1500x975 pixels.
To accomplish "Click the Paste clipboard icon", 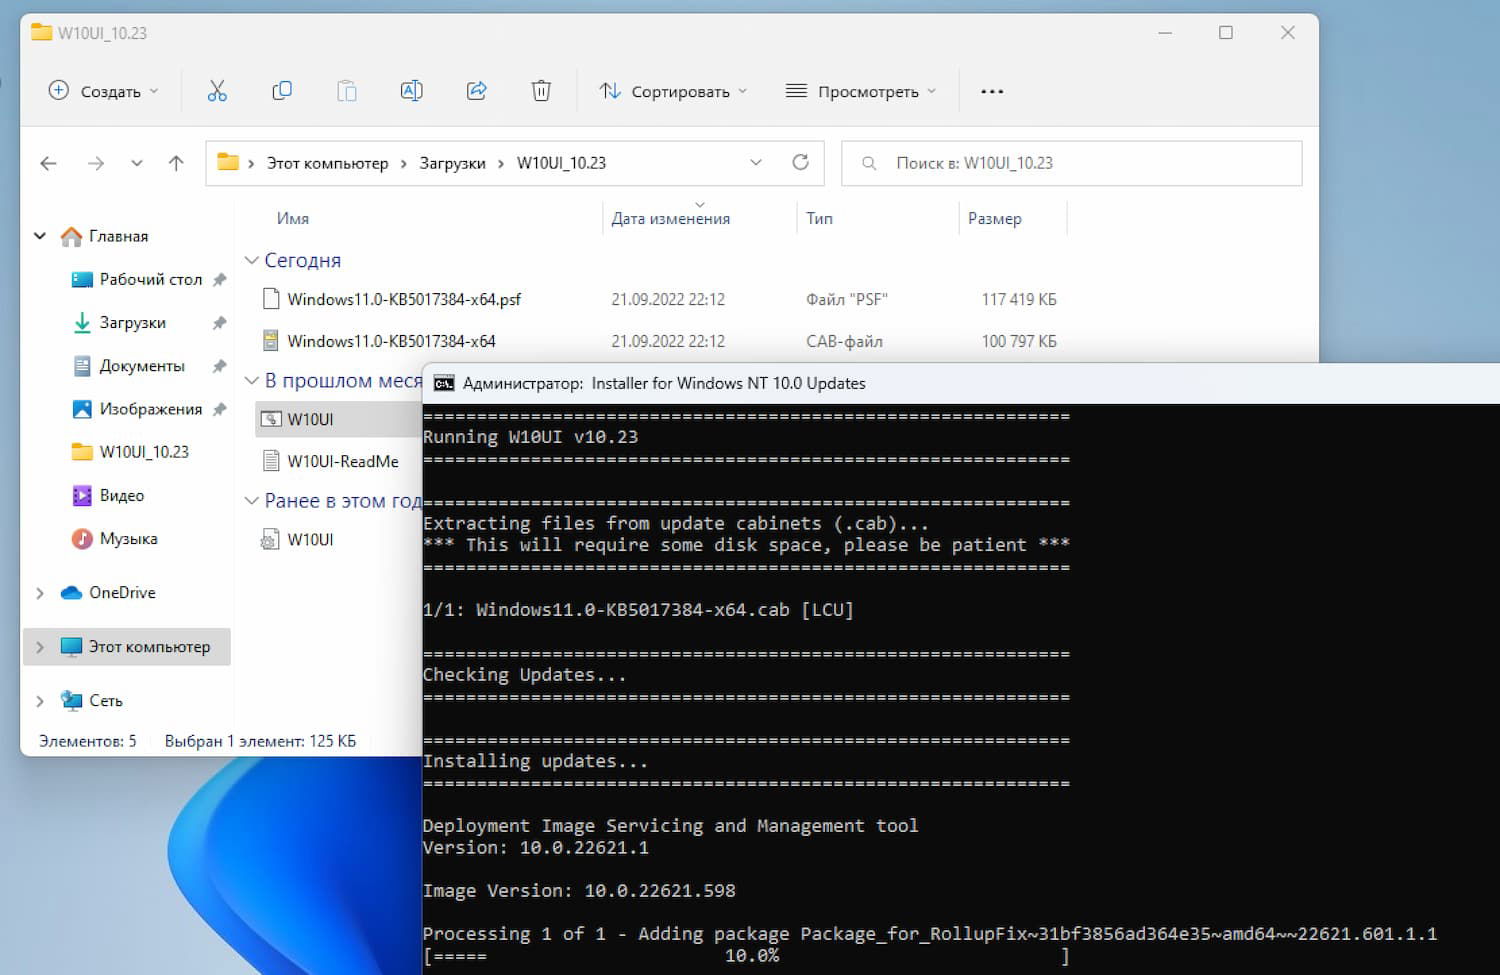I will 346,91.
